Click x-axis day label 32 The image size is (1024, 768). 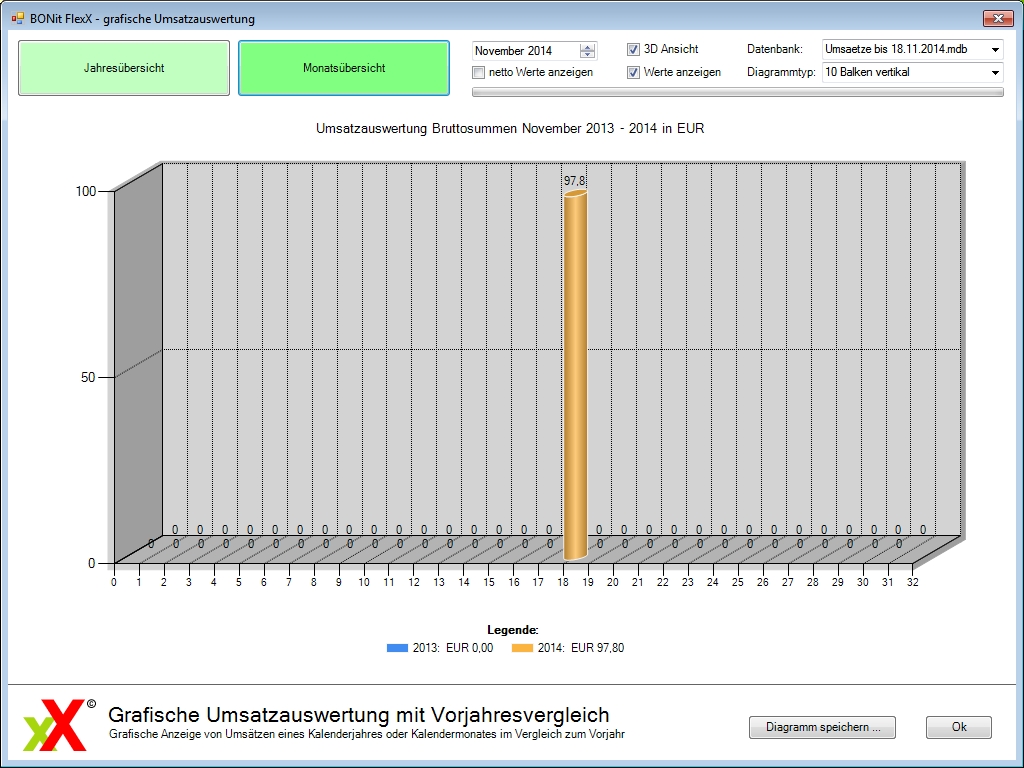[x=912, y=582]
